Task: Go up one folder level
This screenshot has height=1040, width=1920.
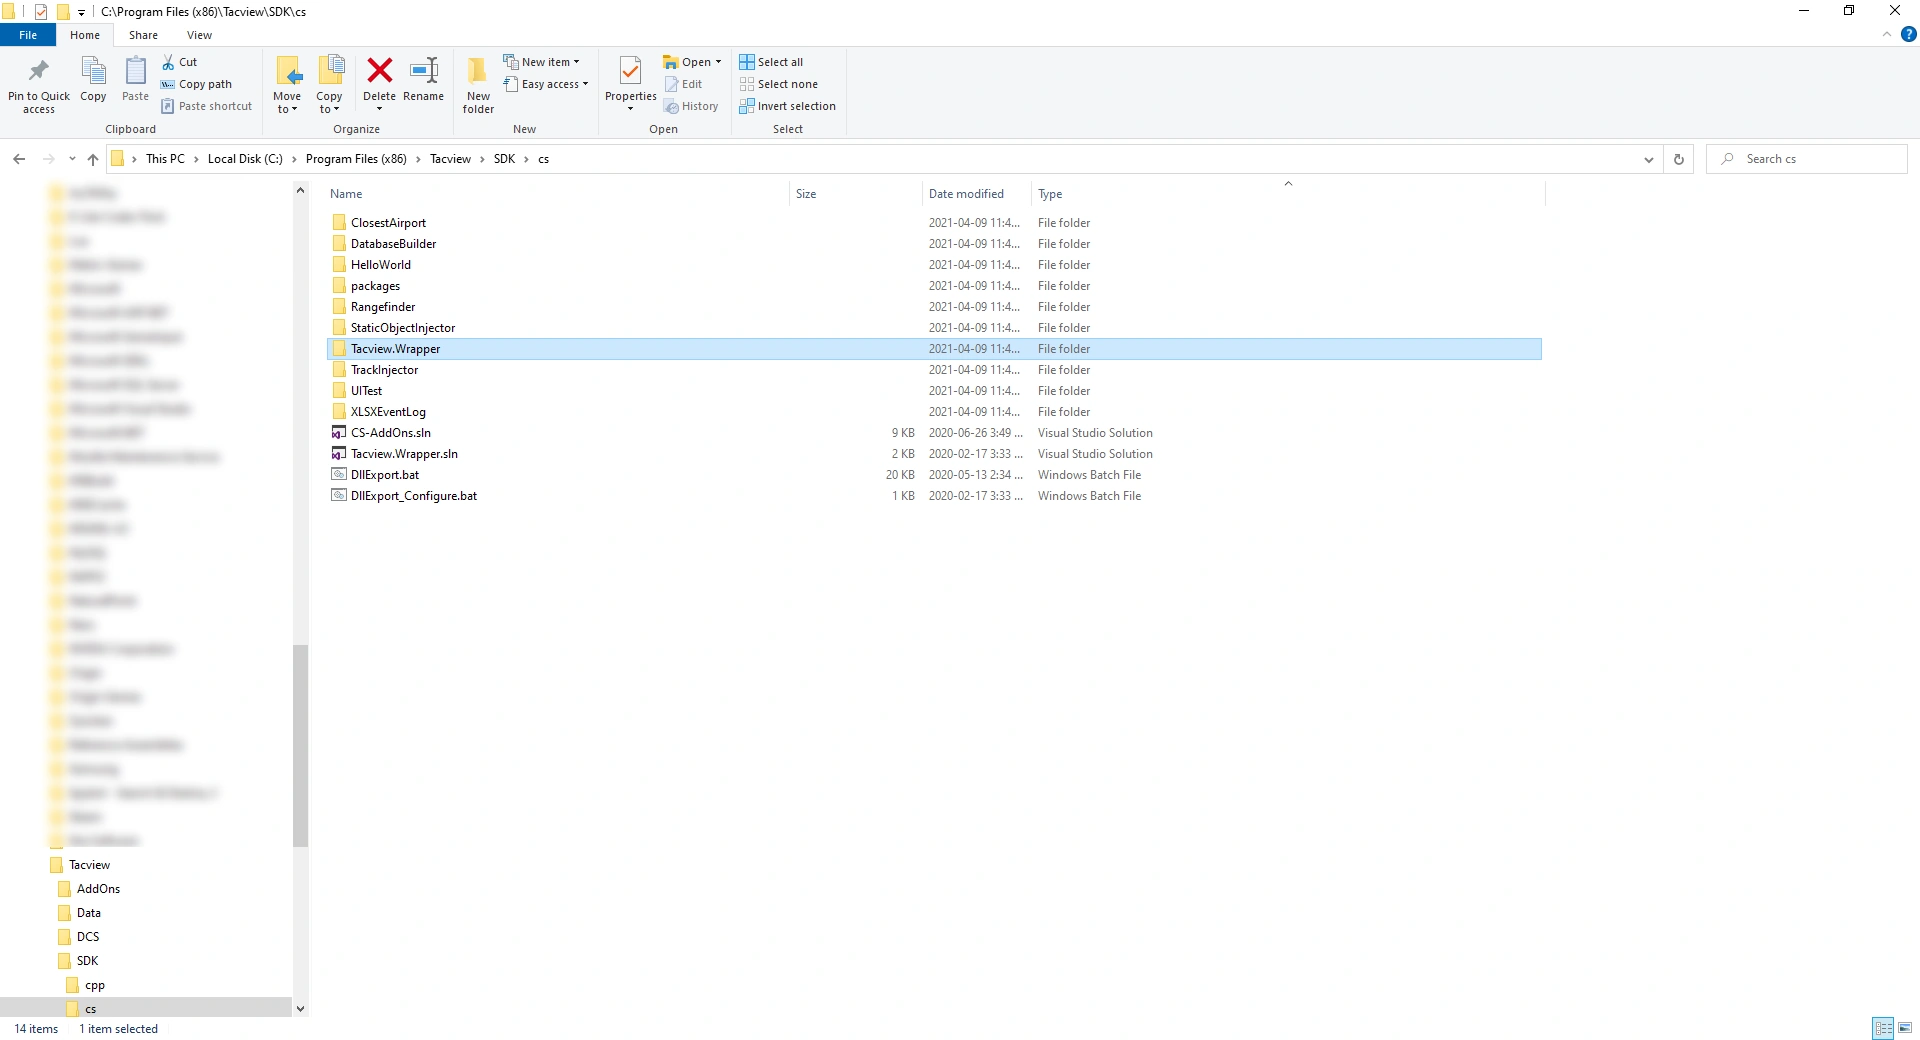Action: point(93,159)
